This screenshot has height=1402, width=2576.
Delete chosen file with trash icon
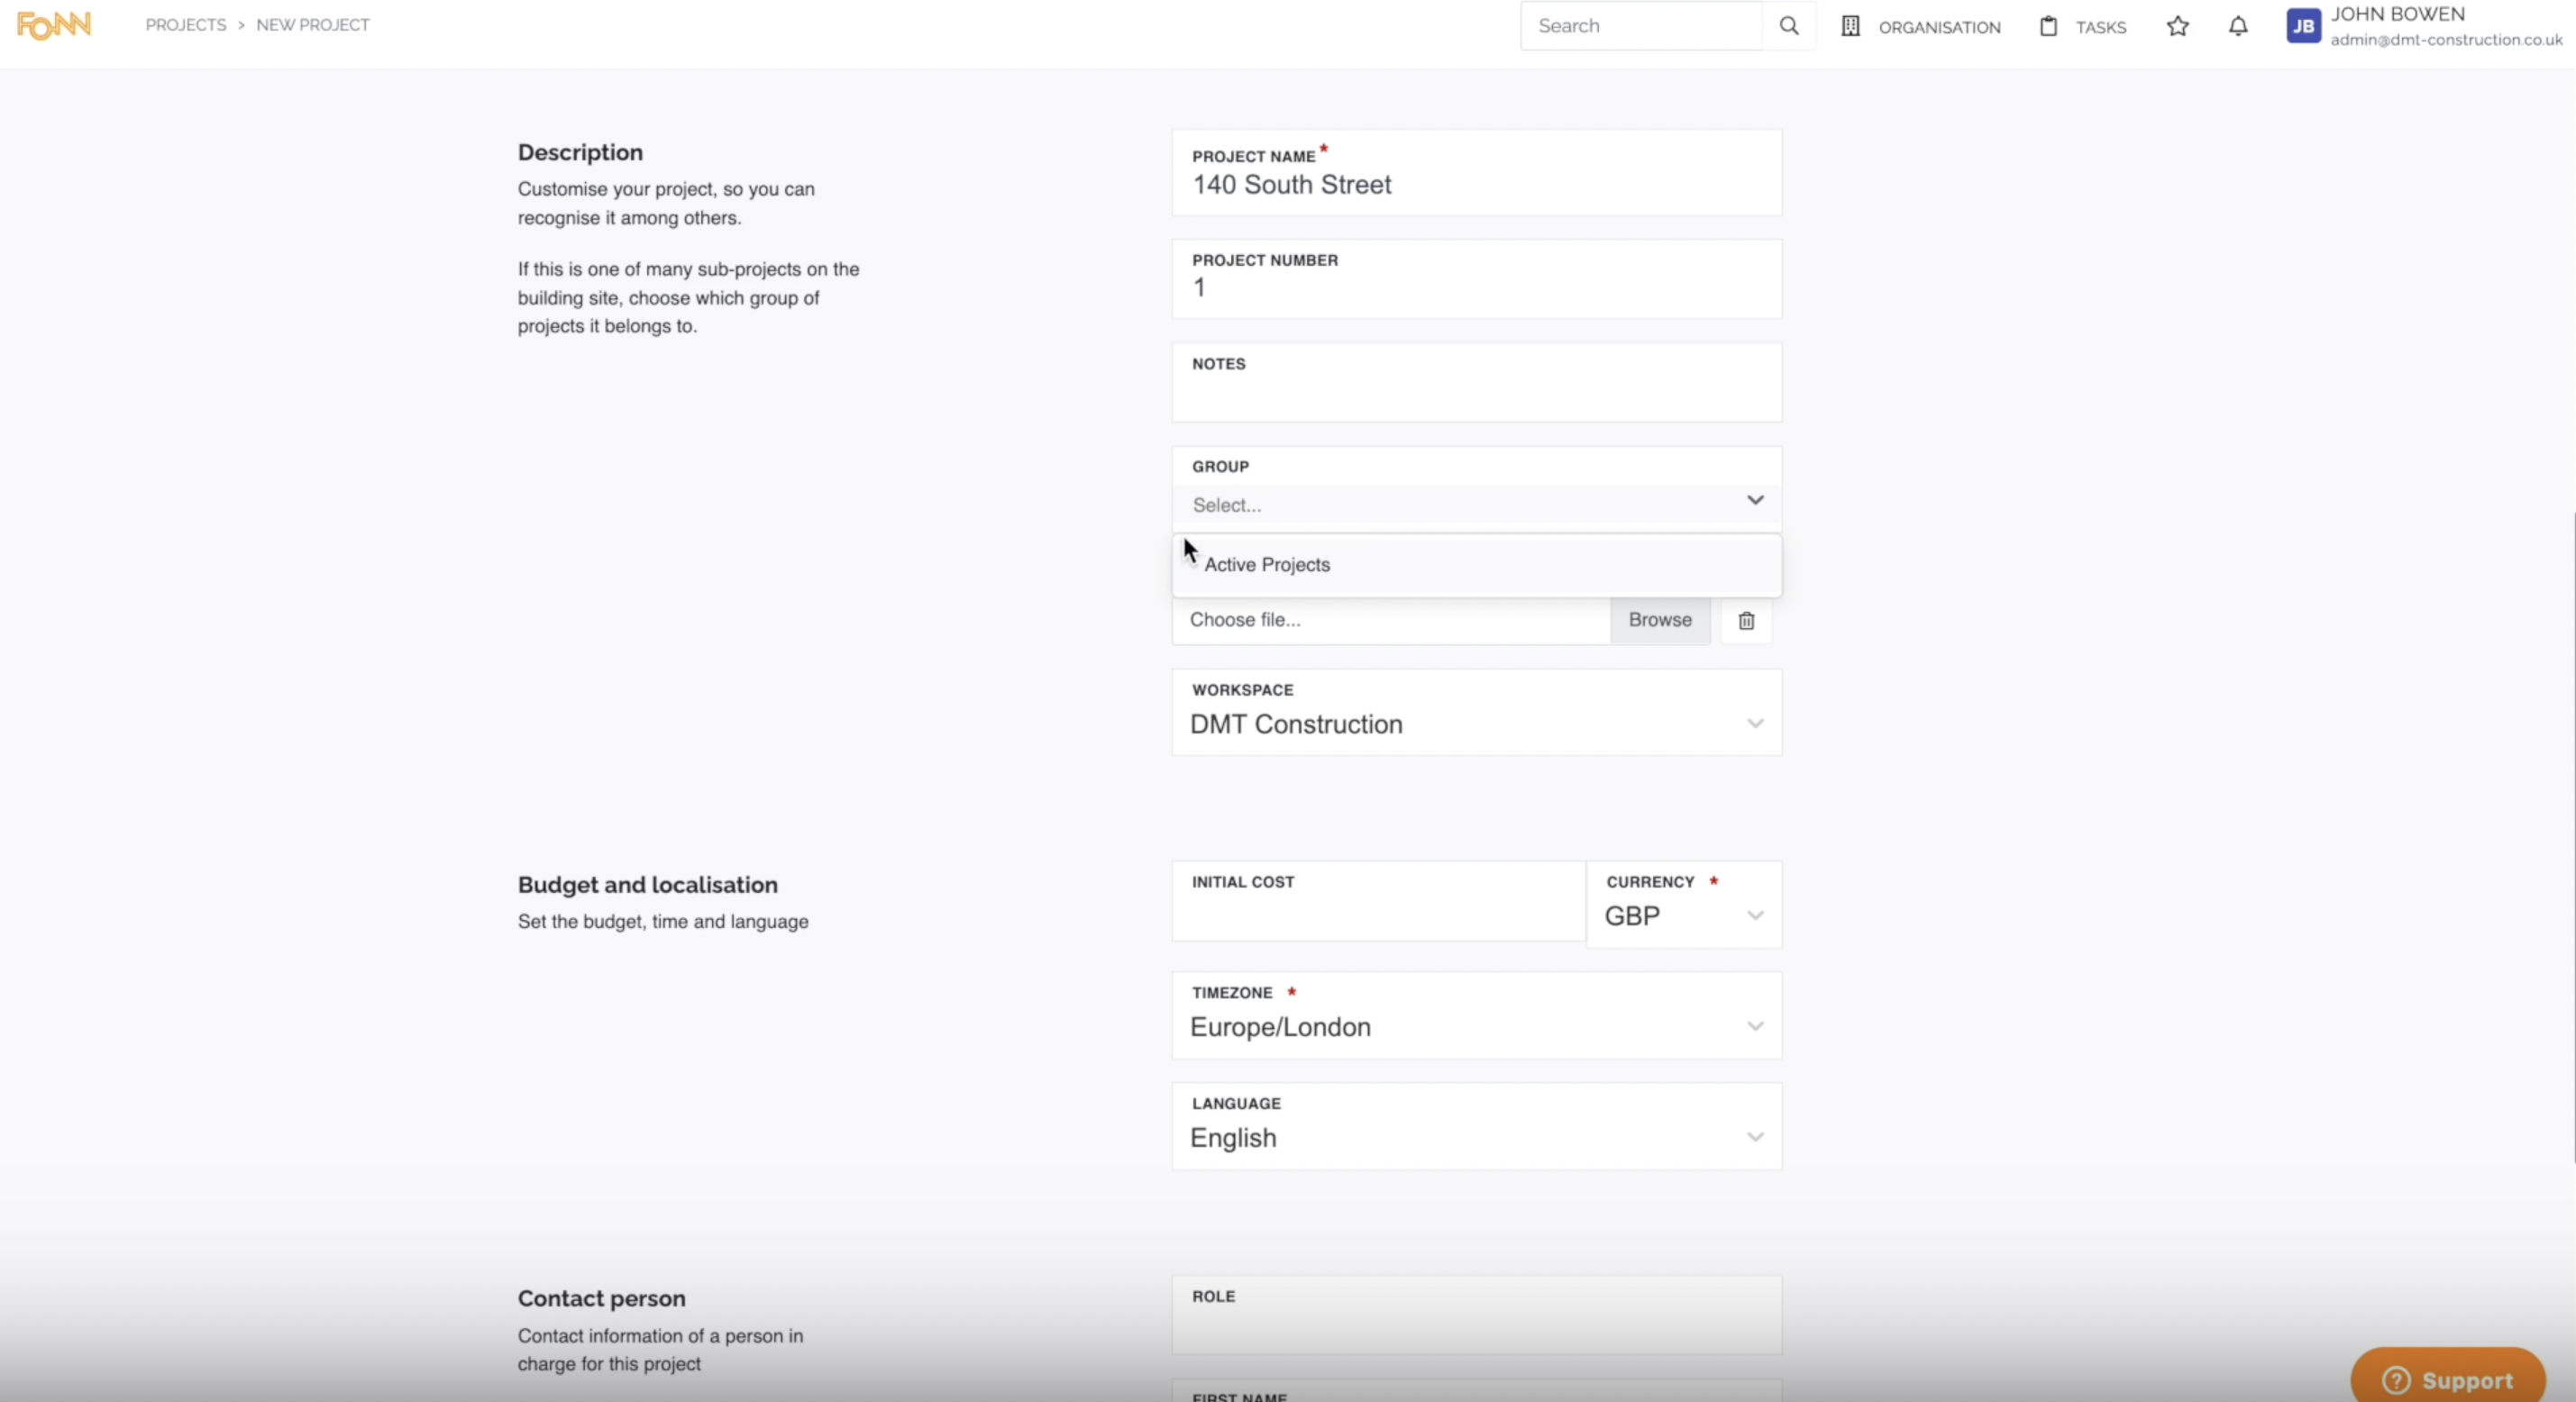tap(1746, 621)
